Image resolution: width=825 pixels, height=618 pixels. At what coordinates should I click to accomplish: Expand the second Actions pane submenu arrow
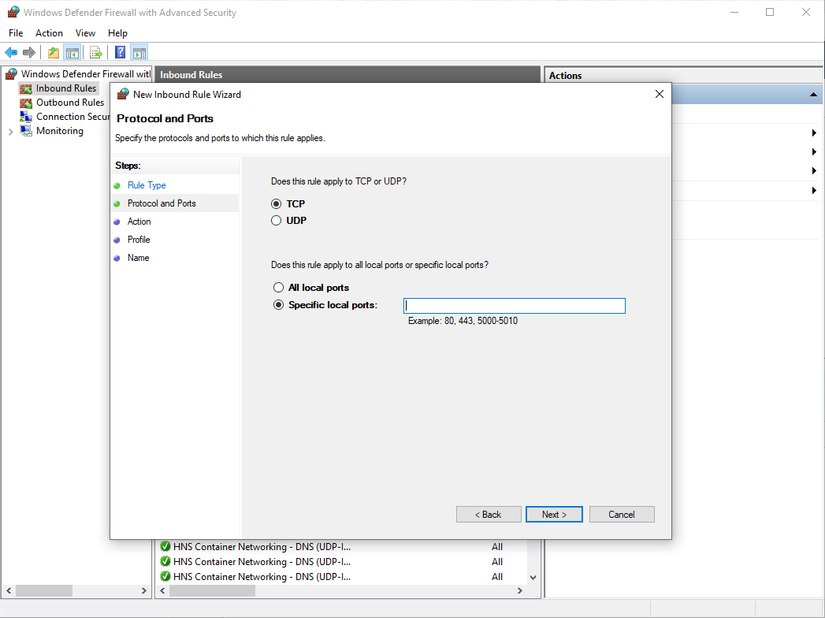tap(814, 151)
